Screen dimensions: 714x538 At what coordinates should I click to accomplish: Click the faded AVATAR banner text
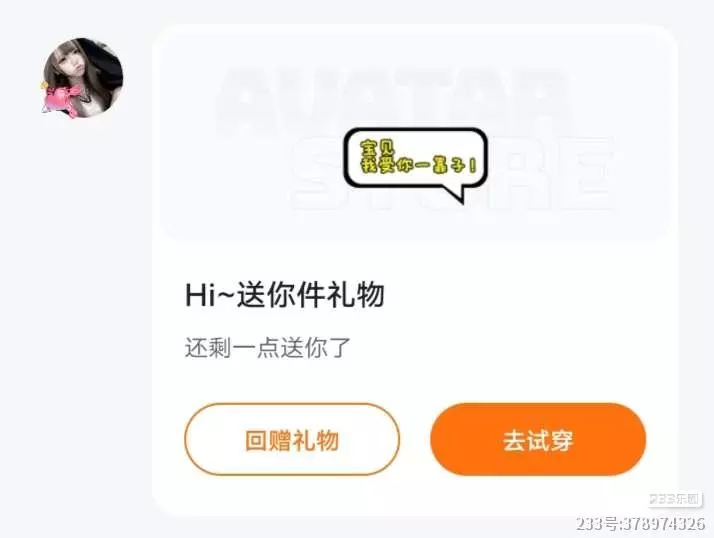coord(392,103)
